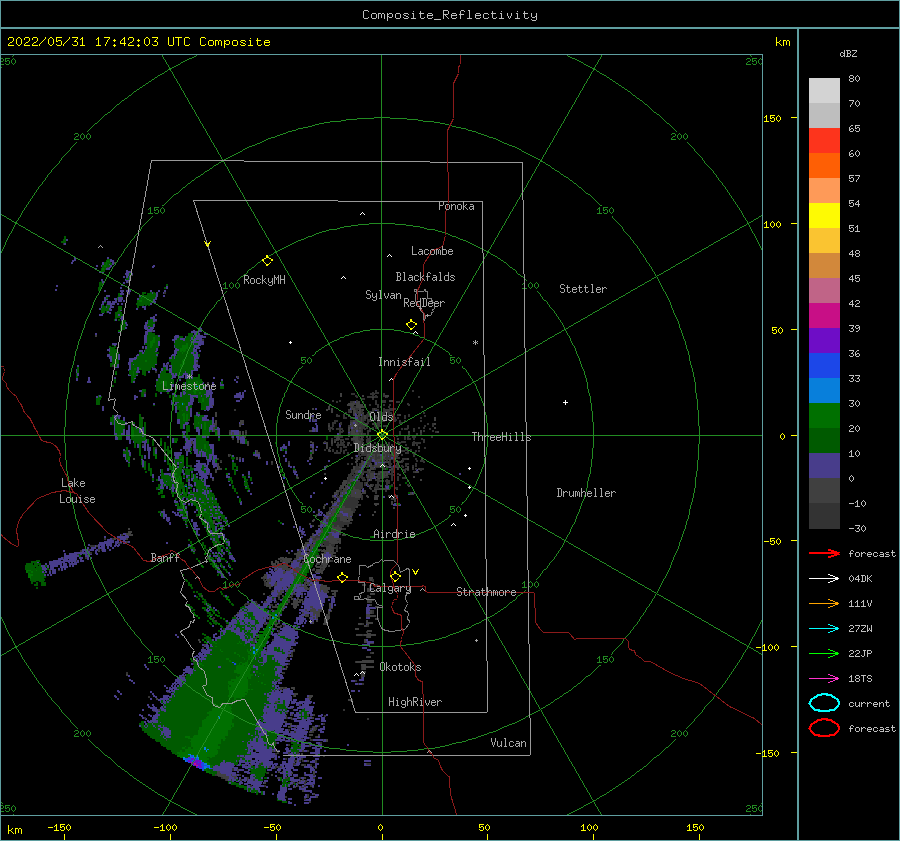Click the Stettler label
Viewport: 900px width, 841px height.
click(x=583, y=289)
